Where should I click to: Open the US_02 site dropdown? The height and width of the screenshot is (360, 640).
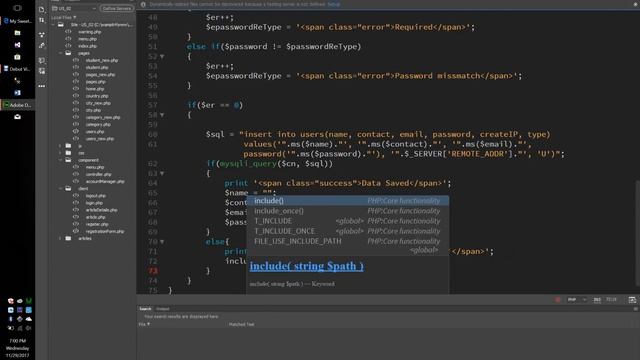74,8
